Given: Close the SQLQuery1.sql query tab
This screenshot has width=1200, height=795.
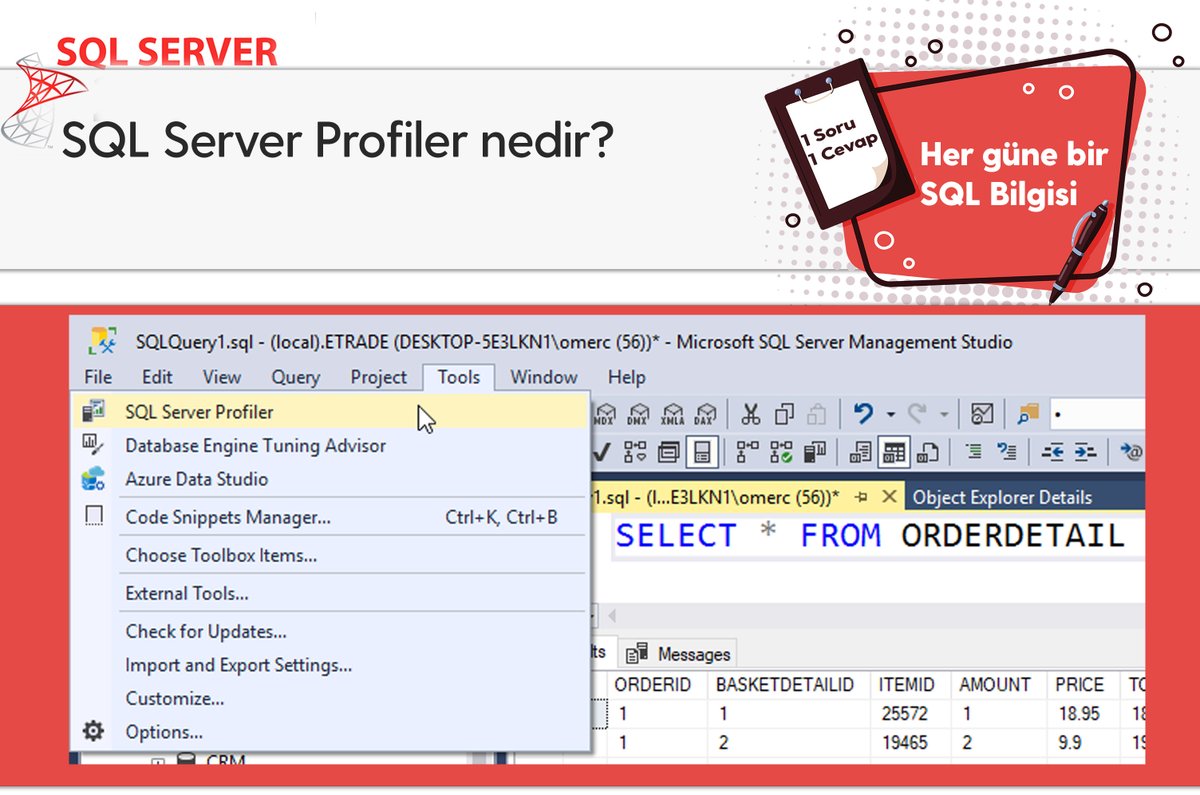Looking at the screenshot, I should (x=888, y=497).
